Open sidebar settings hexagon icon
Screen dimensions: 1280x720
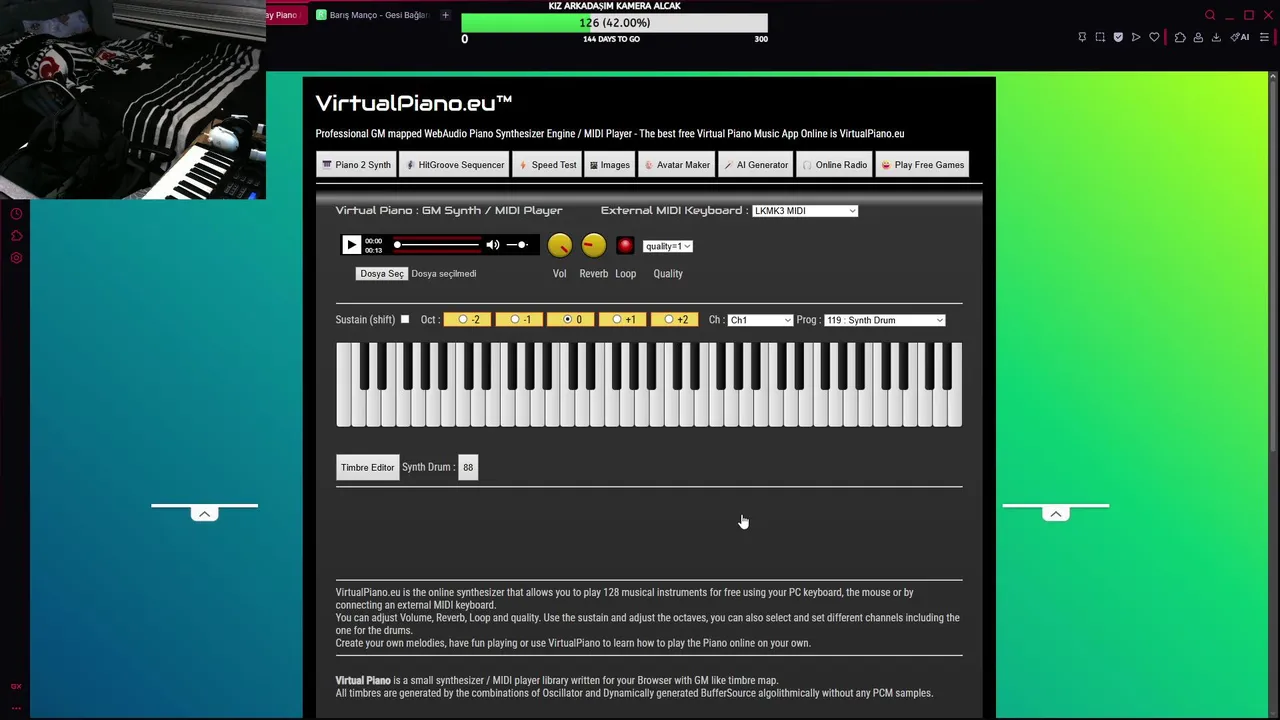coord(16,258)
